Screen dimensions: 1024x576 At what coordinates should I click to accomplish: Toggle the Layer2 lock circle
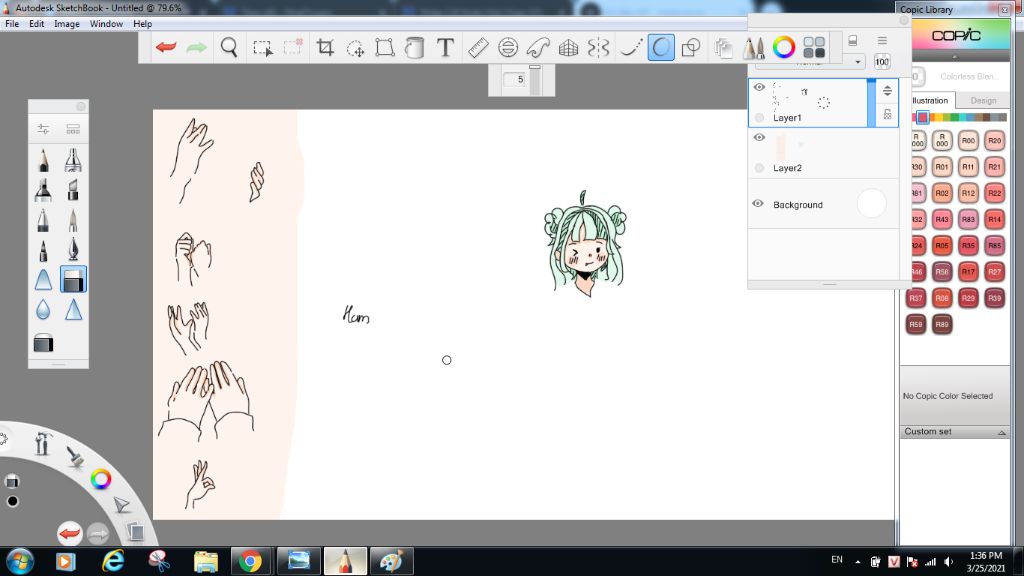759,168
